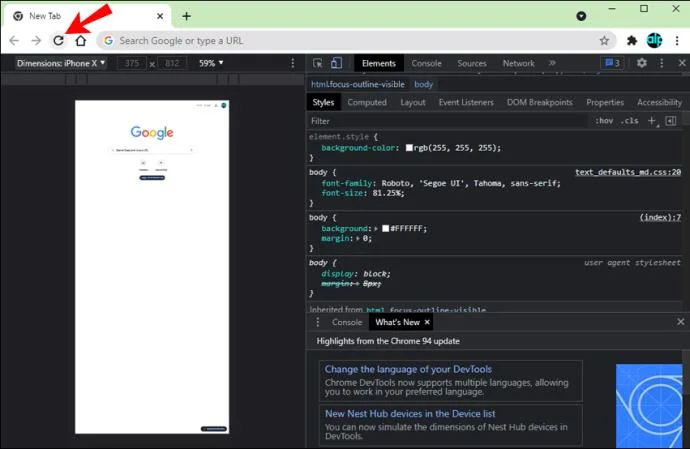Toggle the device toolbar icon

click(336, 63)
